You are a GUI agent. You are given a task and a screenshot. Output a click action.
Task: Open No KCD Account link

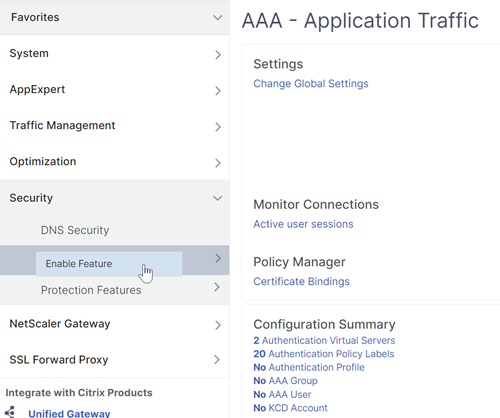click(291, 408)
